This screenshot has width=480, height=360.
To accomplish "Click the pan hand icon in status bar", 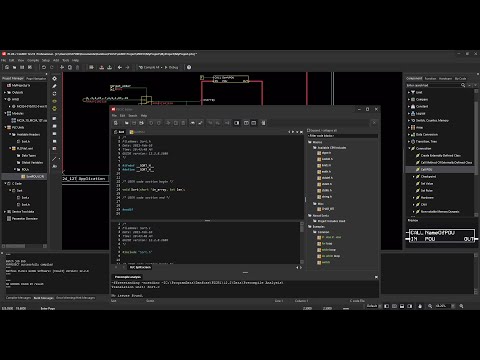I will pos(420,306).
